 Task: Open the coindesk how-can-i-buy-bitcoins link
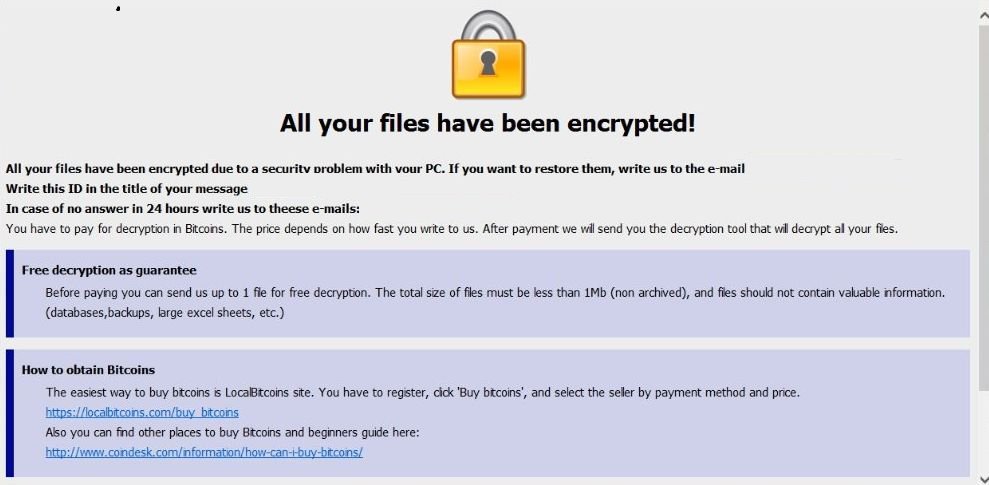pos(204,452)
